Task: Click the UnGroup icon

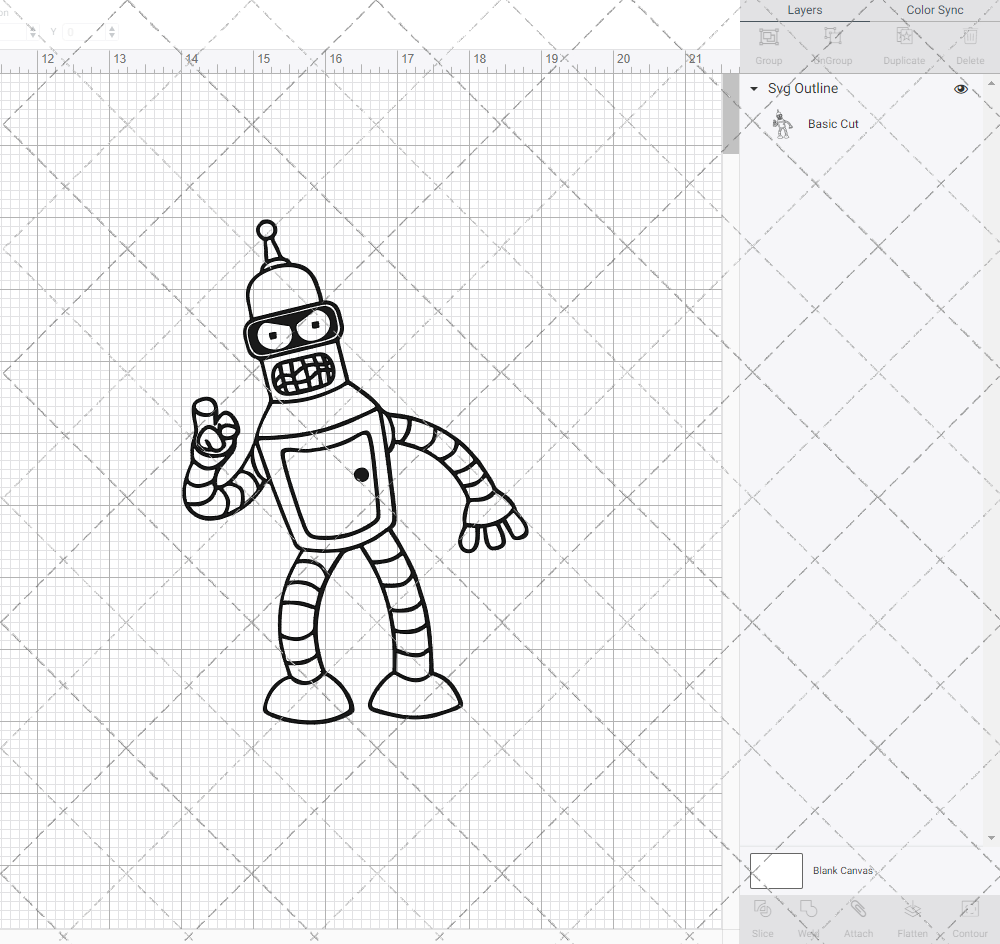Action: tap(832, 40)
